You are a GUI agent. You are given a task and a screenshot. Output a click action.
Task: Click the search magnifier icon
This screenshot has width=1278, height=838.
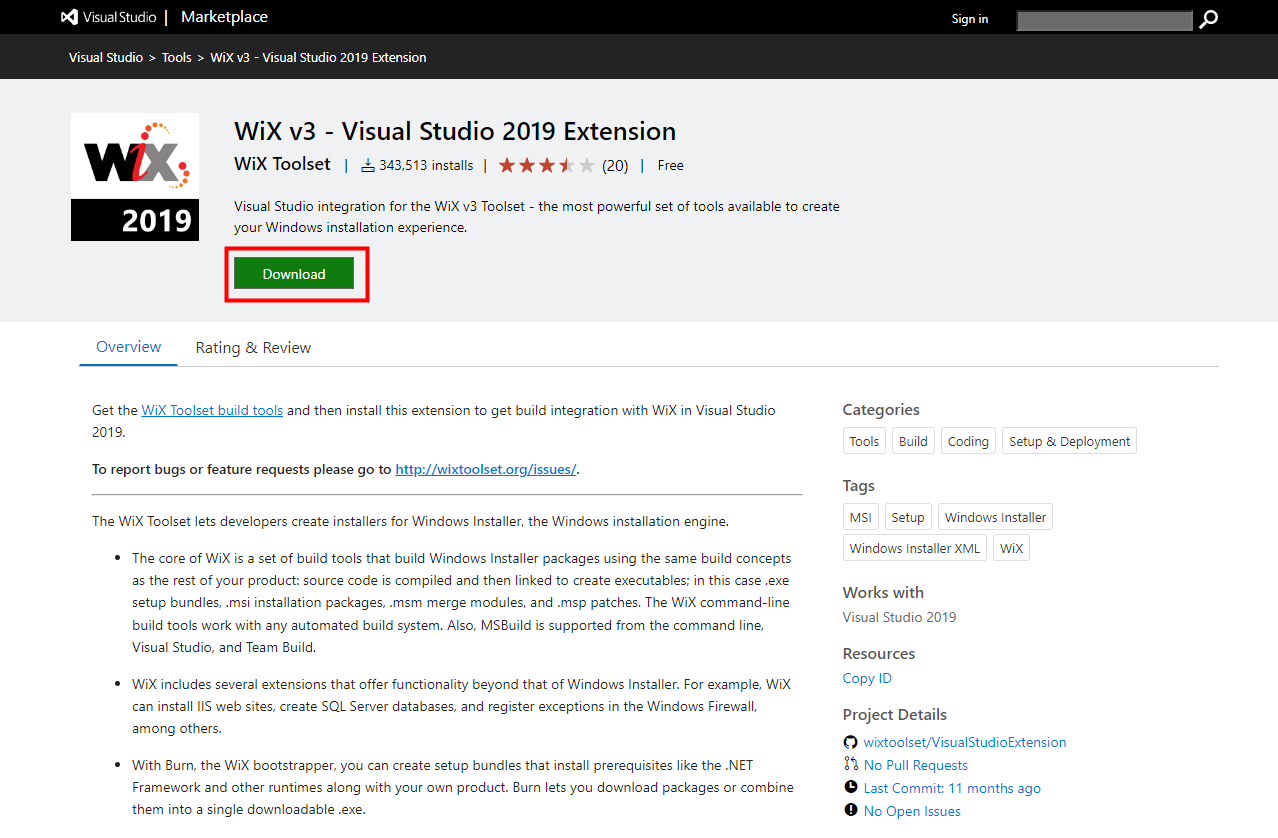pyautogui.click(x=1209, y=19)
